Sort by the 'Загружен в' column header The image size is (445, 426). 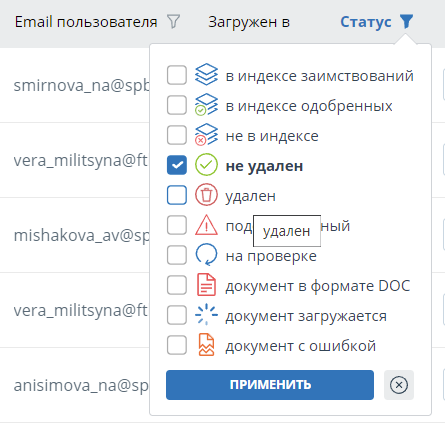point(249,22)
